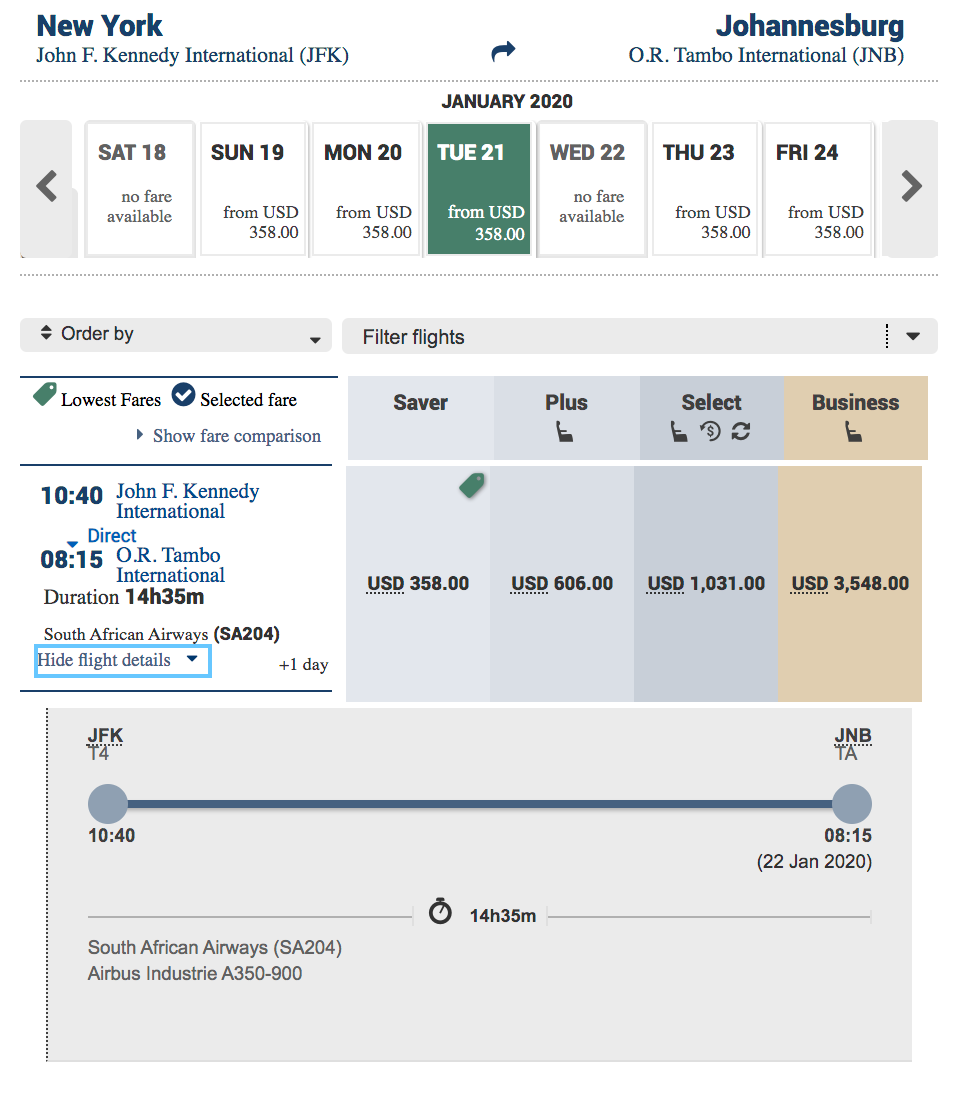Go to previous dates with left arrow

tap(47, 187)
